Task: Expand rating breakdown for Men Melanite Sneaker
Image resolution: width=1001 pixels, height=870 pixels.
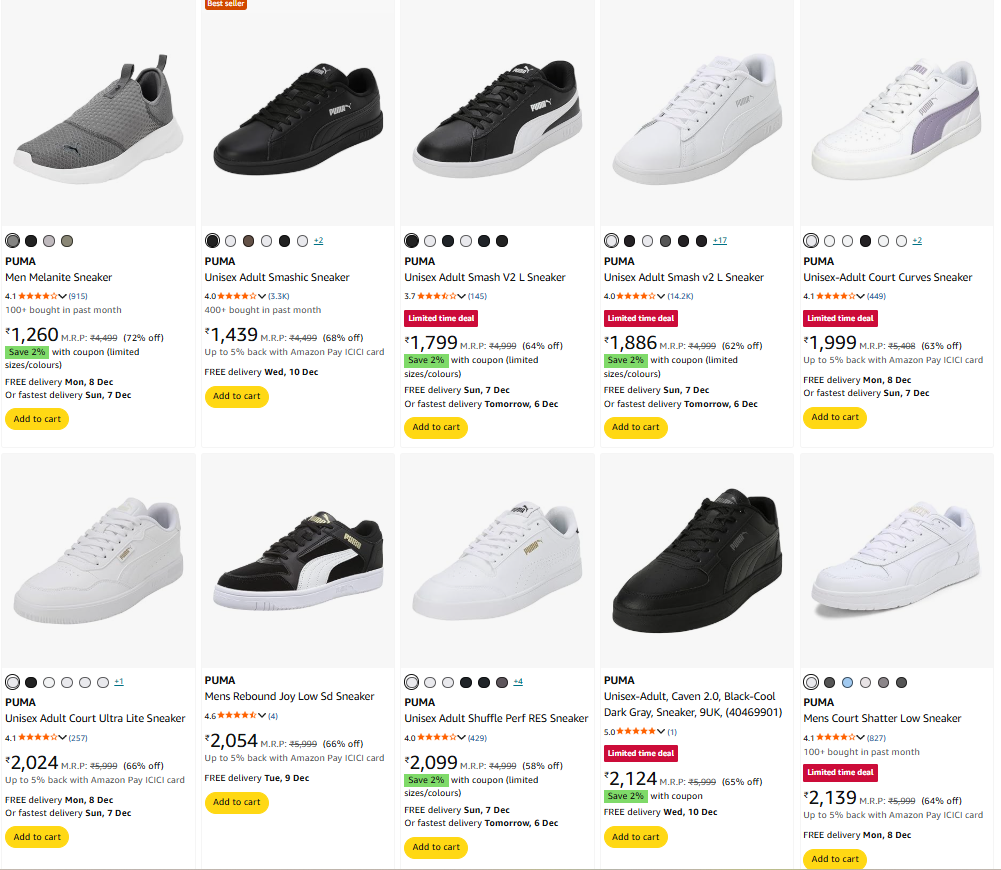Action: click(63, 296)
